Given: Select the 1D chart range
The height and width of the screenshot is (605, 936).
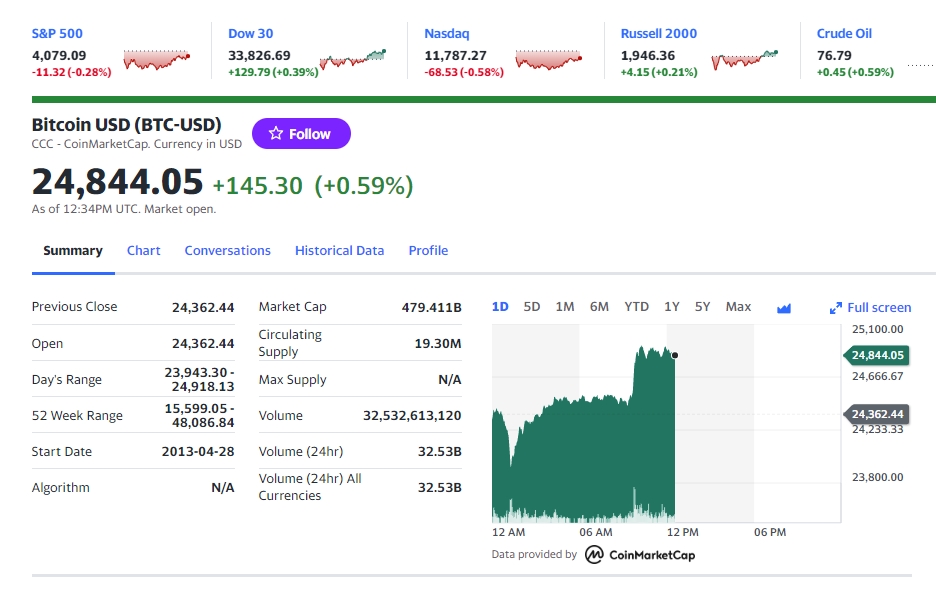Looking at the screenshot, I should pos(500,307).
